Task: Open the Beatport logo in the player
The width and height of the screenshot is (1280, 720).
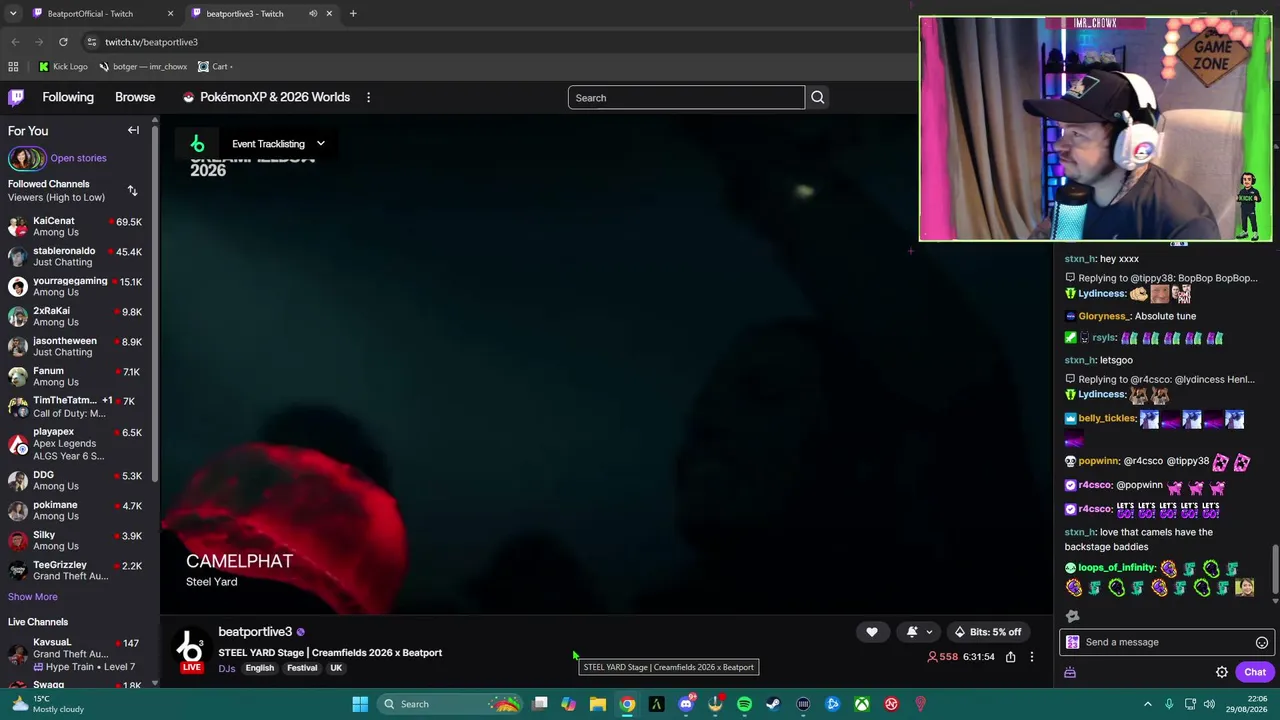Action: (x=197, y=144)
